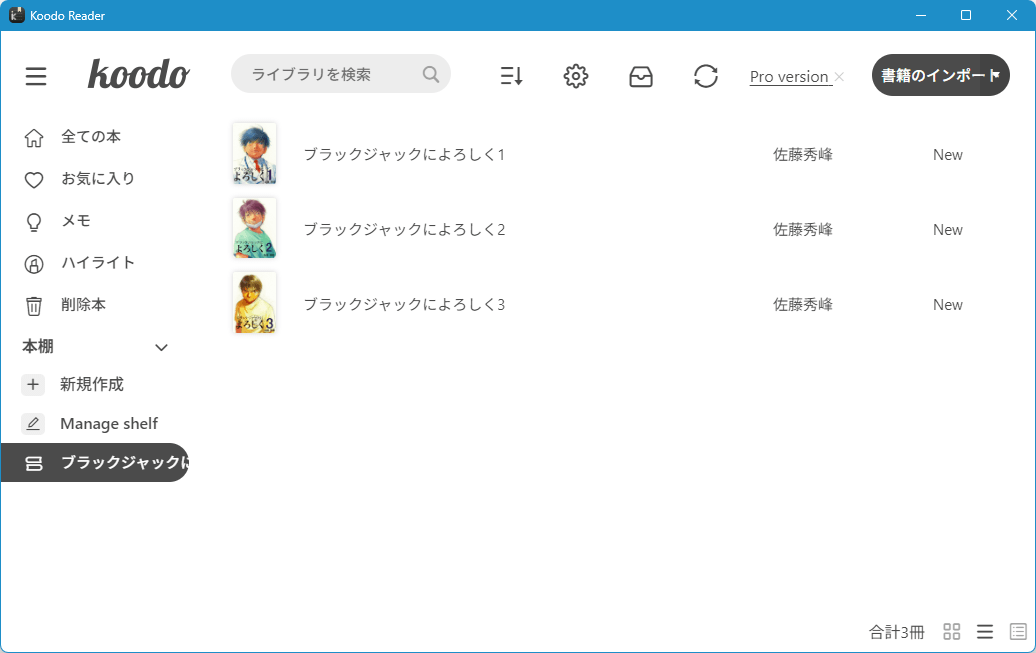This screenshot has height=653, width=1036.
Task: Select the ブラックジャック shelf item
Action: point(94,463)
